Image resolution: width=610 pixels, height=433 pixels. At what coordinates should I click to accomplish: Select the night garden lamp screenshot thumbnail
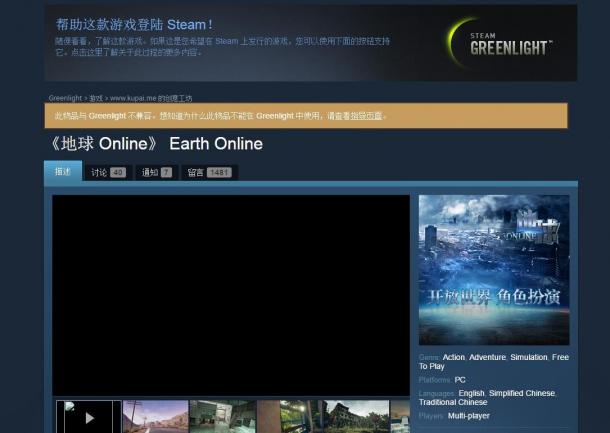290,417
